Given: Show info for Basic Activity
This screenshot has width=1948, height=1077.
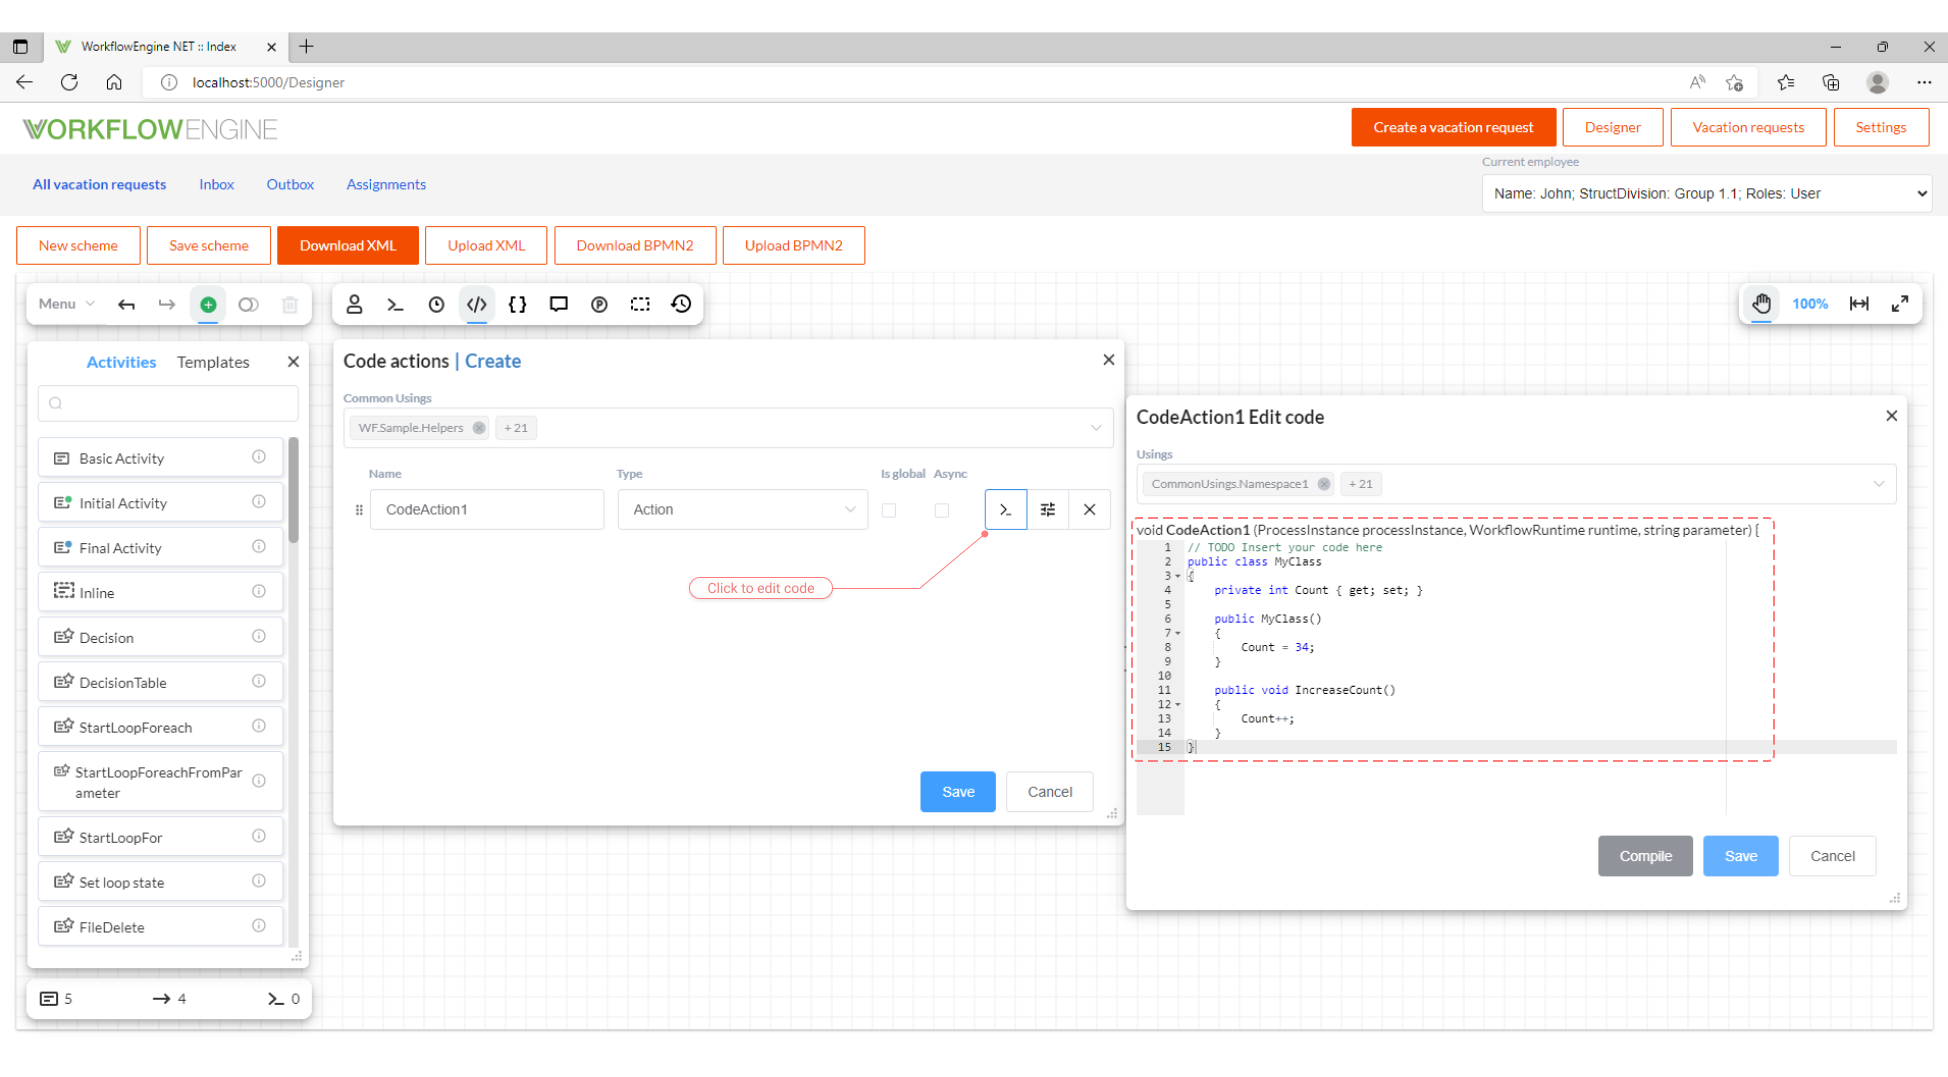Looking at the screenshot, I should [259, 457].
